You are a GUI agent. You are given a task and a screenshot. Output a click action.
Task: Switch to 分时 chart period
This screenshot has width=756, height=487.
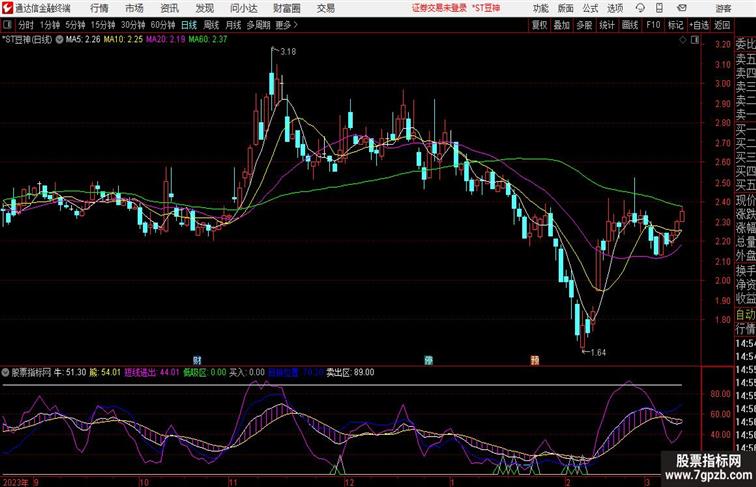pos(26,25)
